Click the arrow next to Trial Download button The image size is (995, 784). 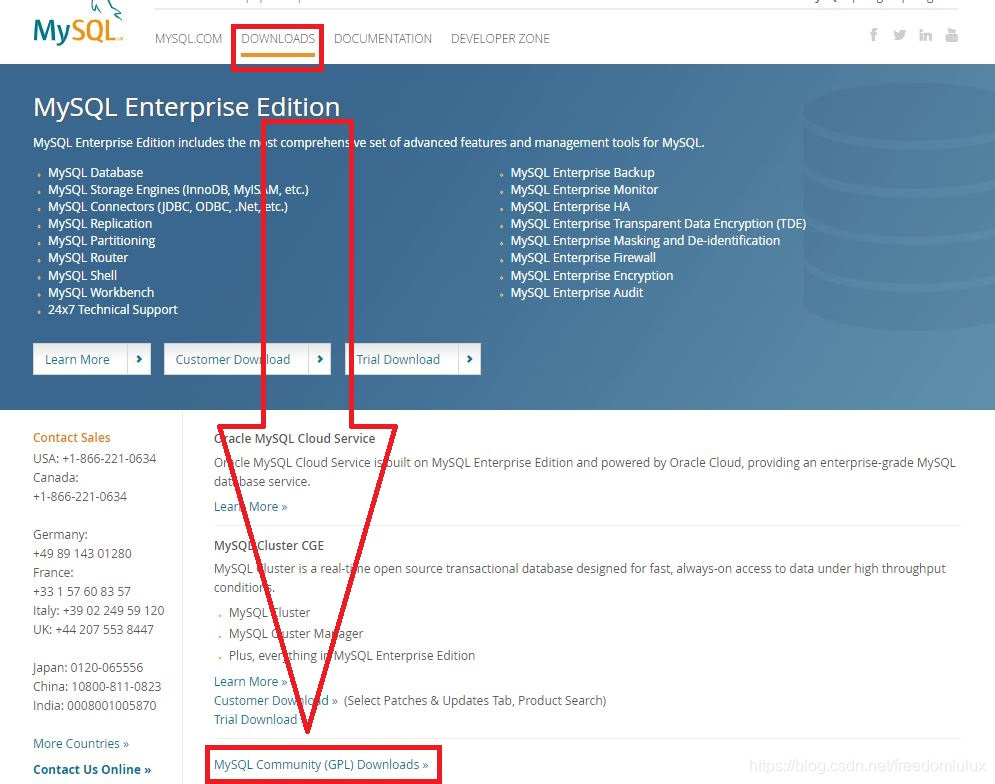click(x=469, y=359)
